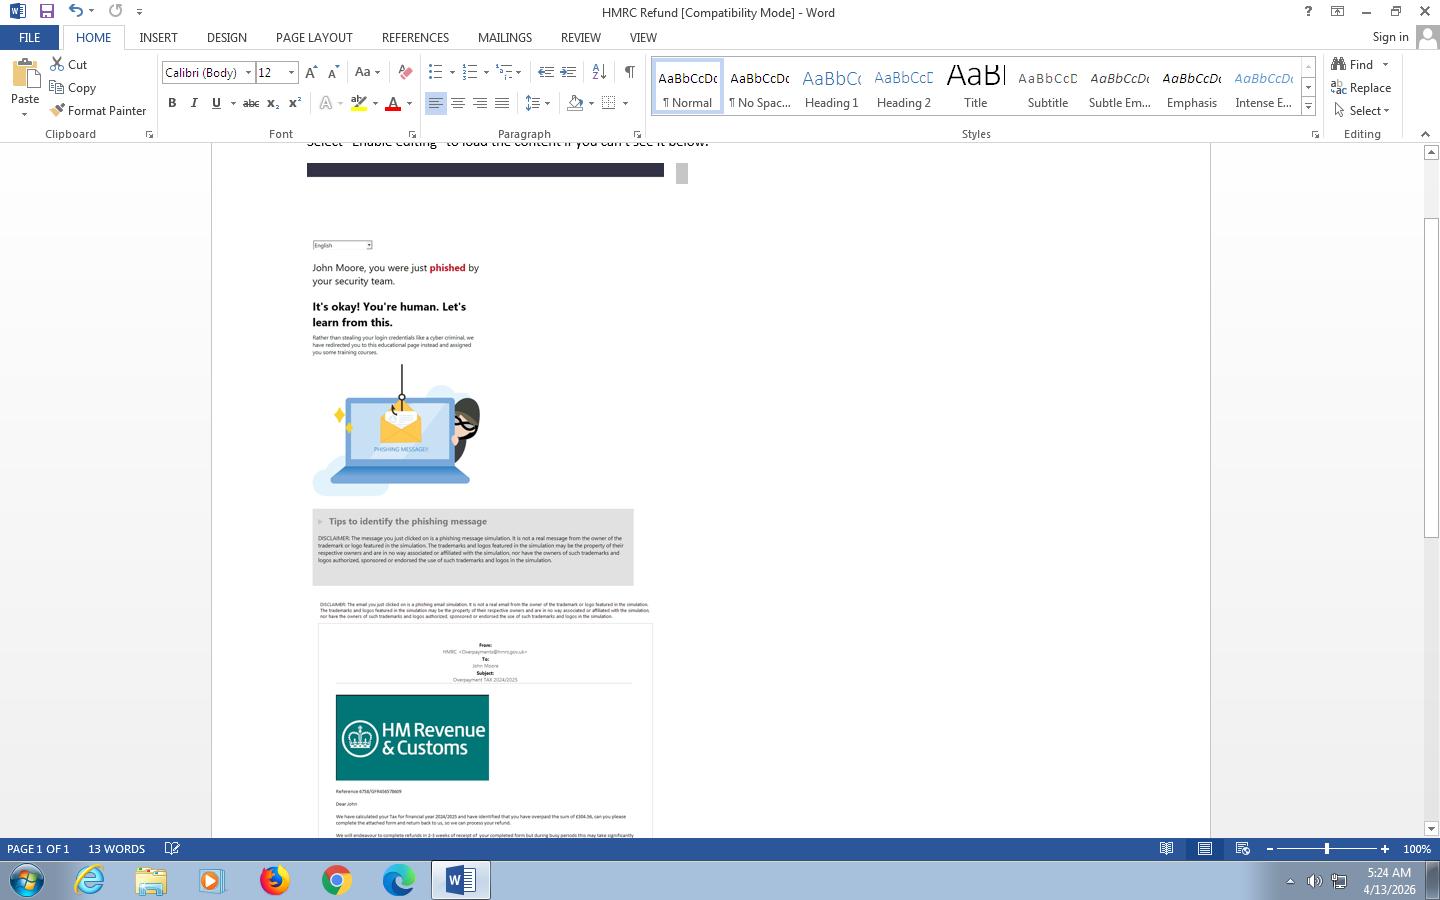
Task: Open Firefox from the taskbar
Action: tap(274, 880)
